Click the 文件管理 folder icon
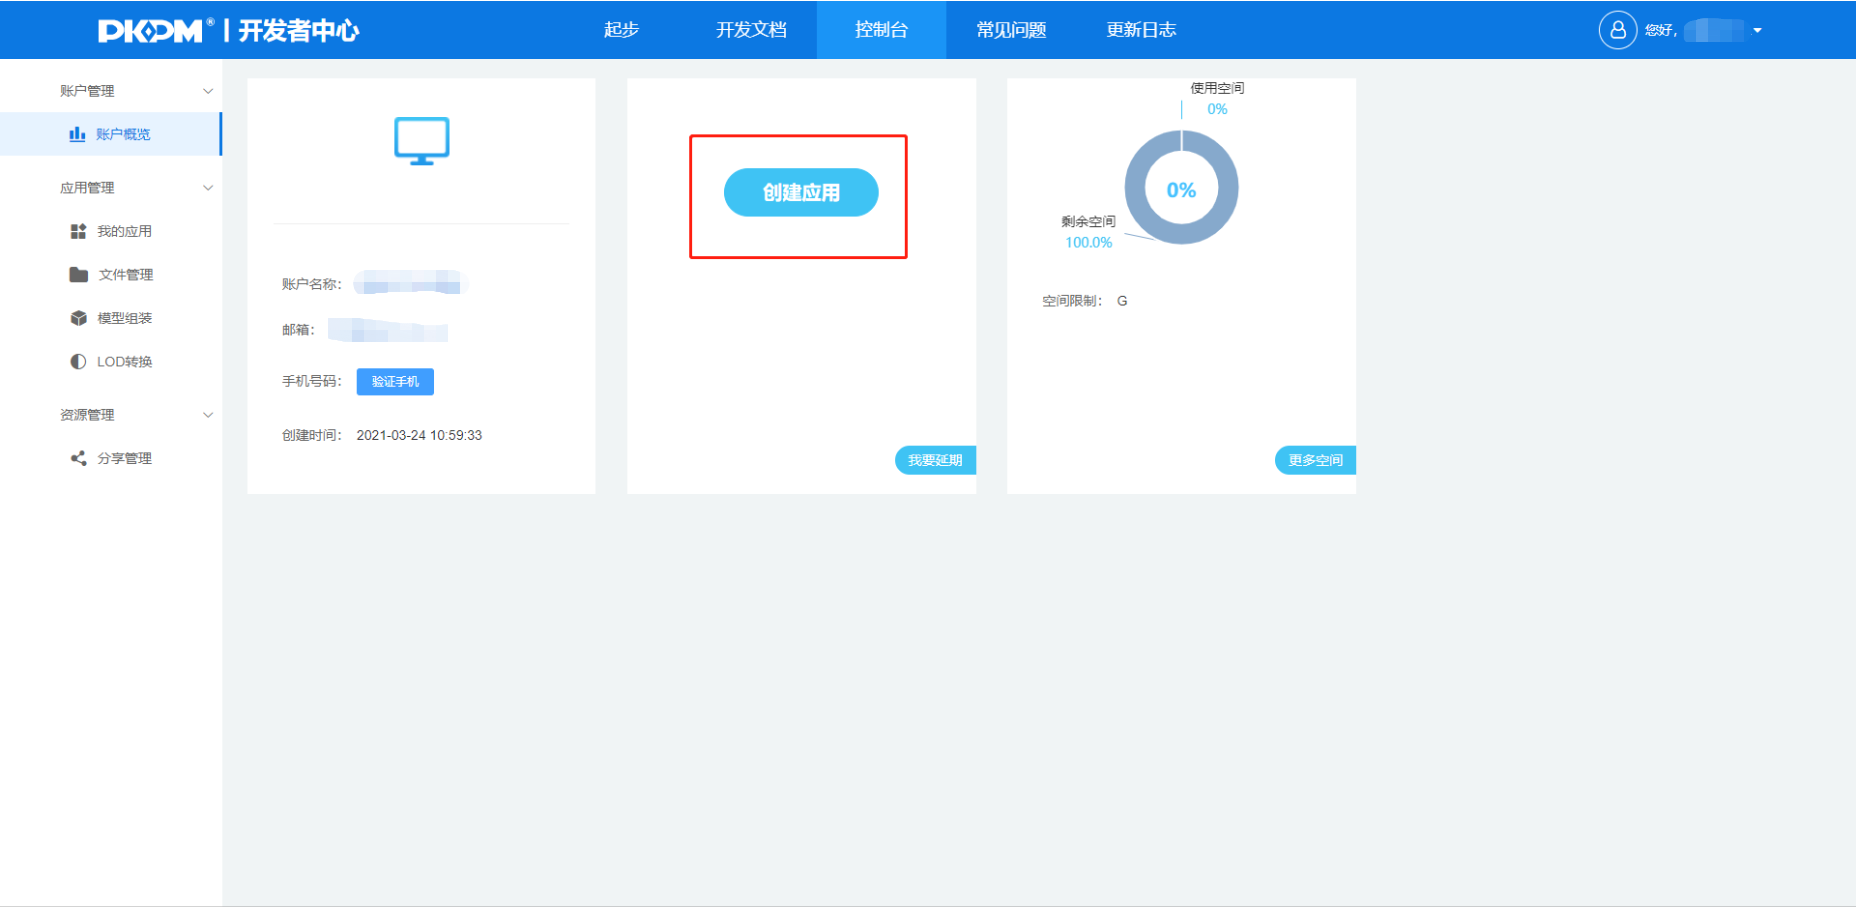Screen dimensions: 1858x908 78,275
